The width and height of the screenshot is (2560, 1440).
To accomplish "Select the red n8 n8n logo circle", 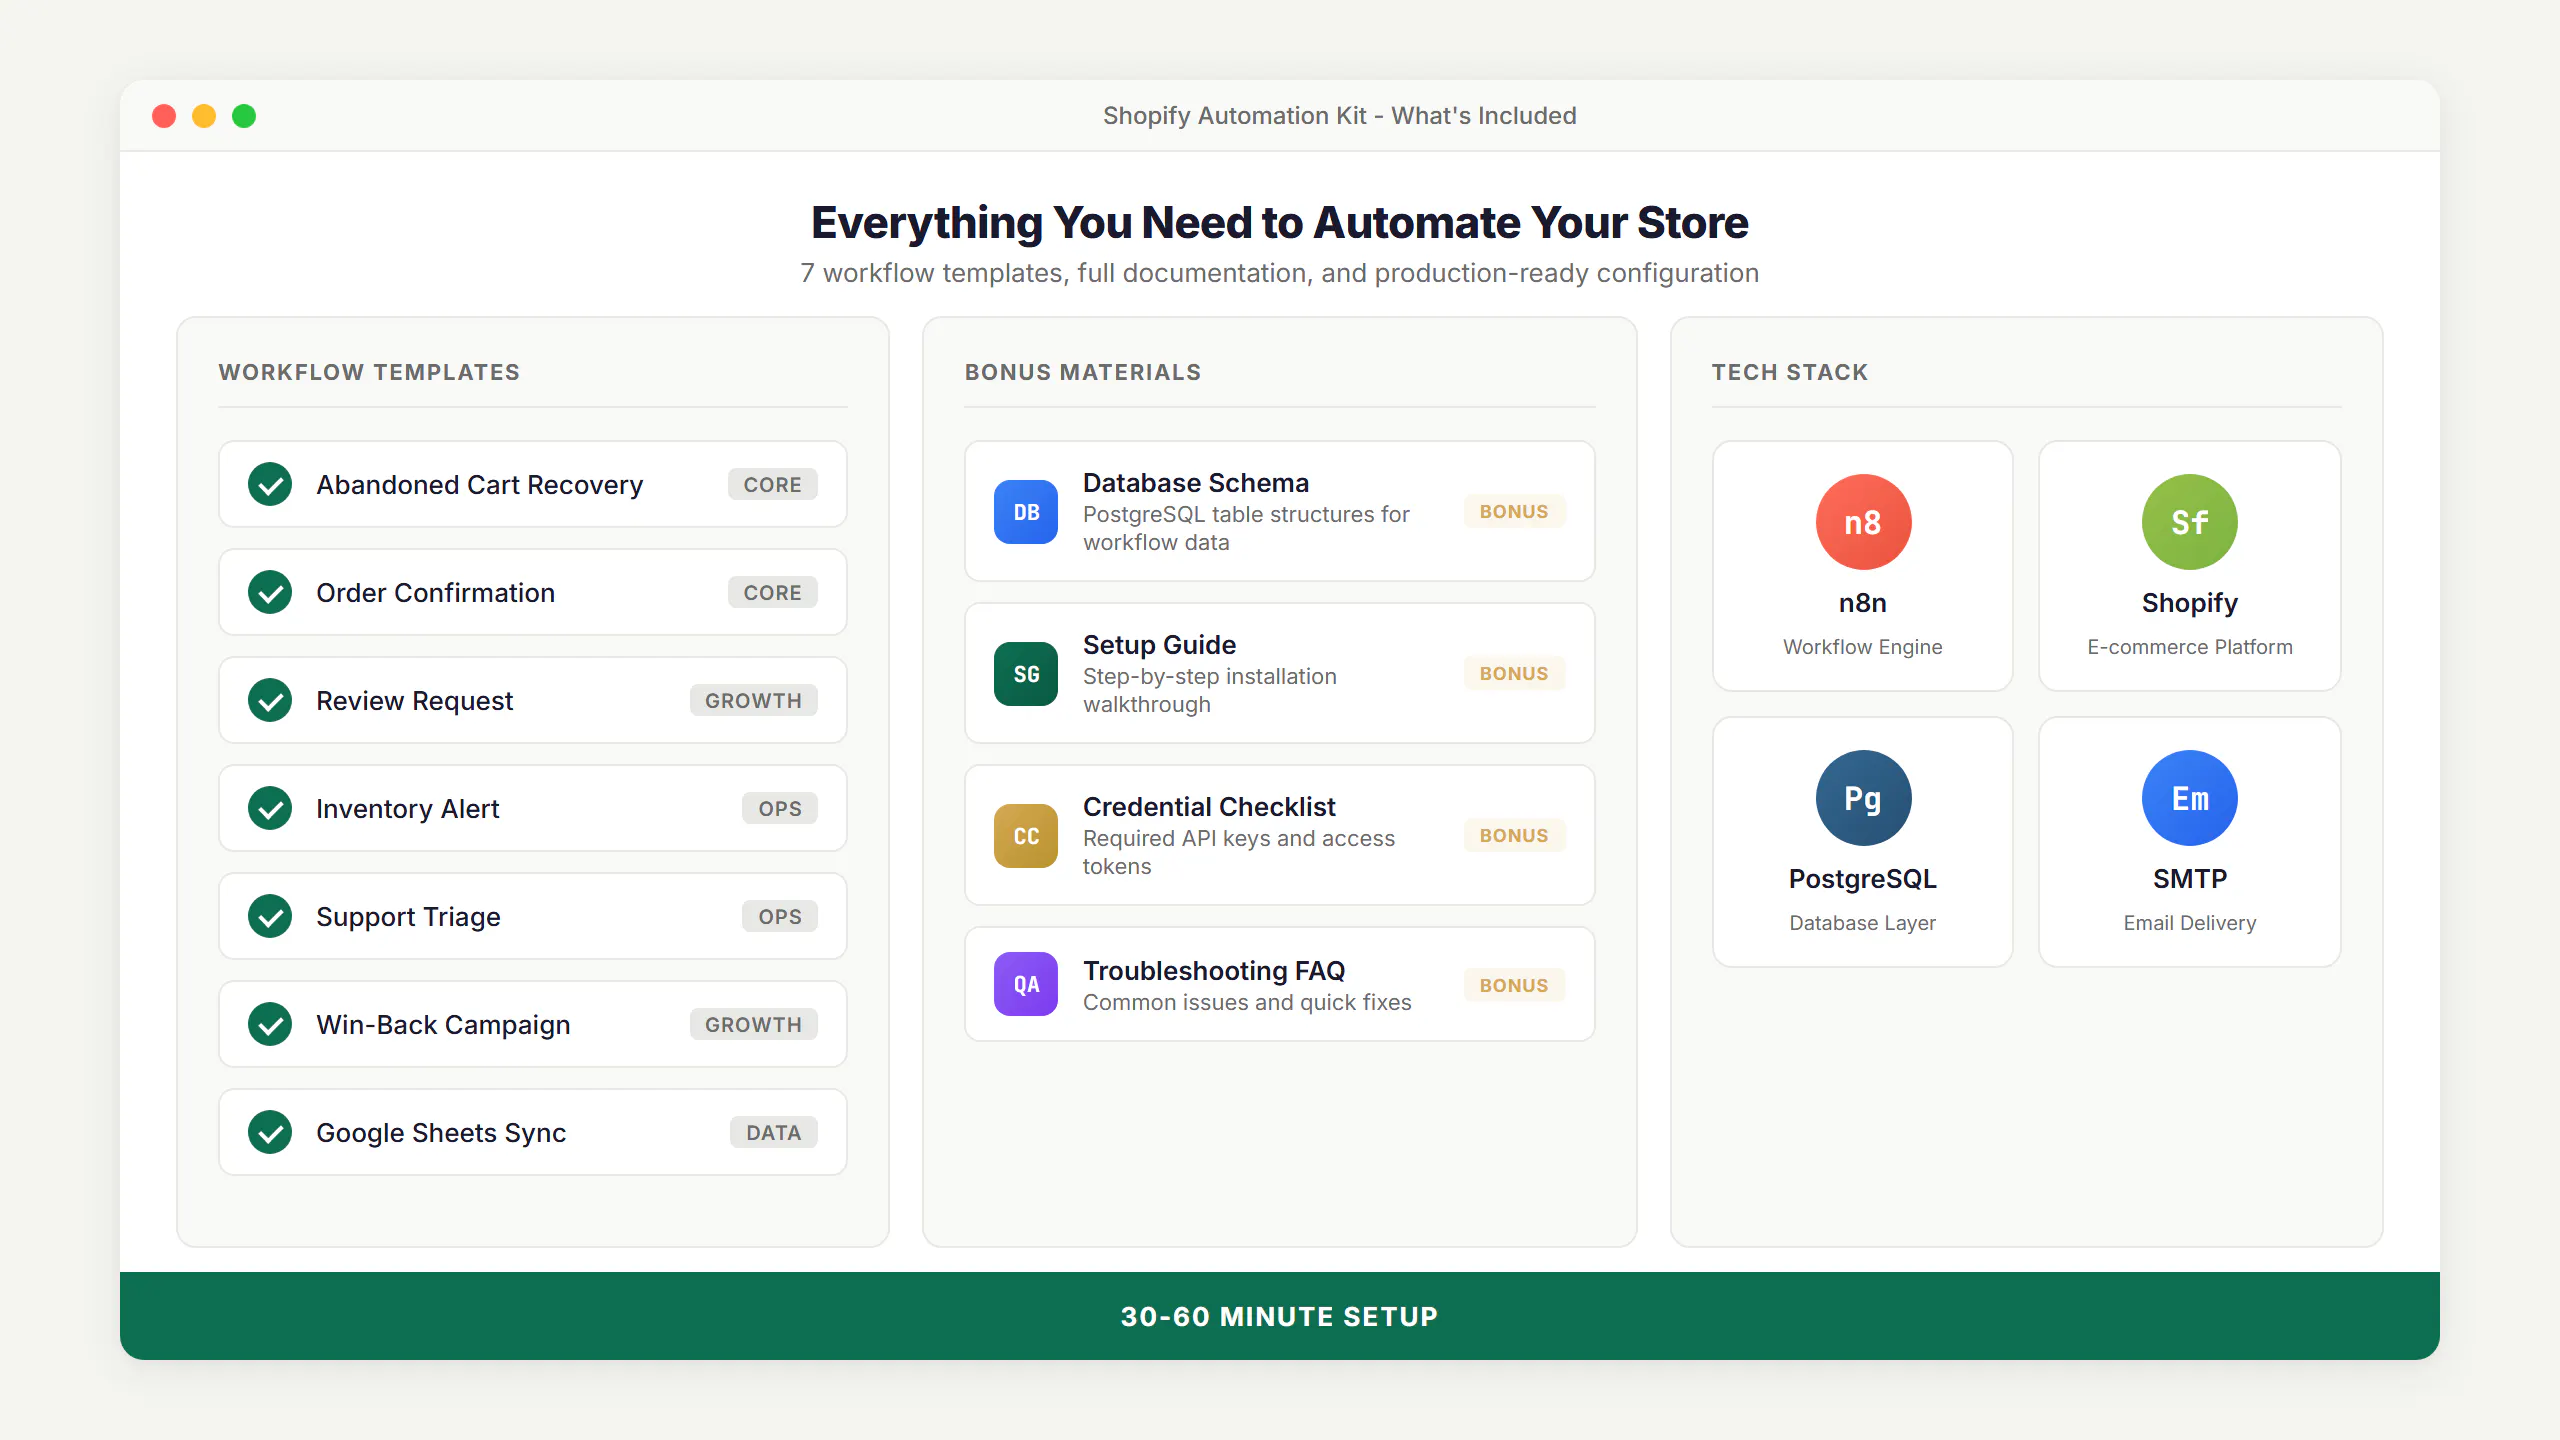I will click(1863, 522).
